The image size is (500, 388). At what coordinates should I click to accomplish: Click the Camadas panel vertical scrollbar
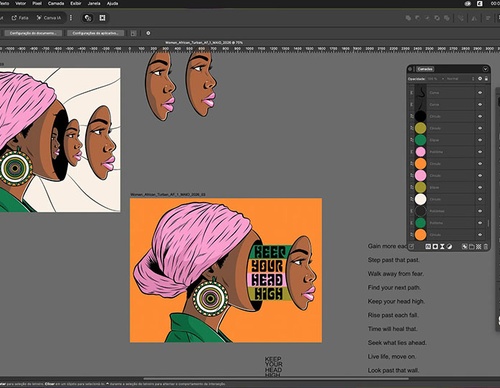489,223
